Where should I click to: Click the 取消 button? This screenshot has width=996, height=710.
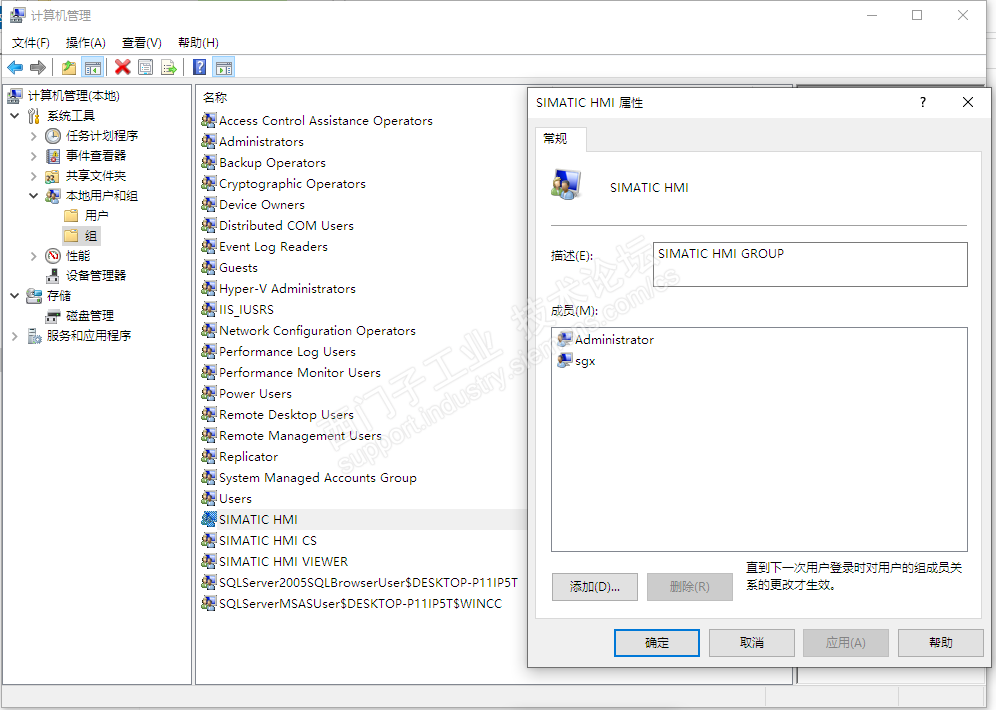(x=751, y=643)
